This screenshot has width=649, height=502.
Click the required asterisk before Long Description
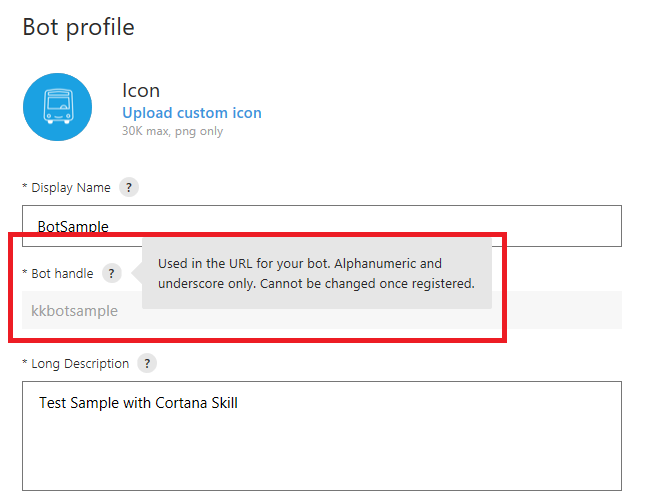[25, 363]
